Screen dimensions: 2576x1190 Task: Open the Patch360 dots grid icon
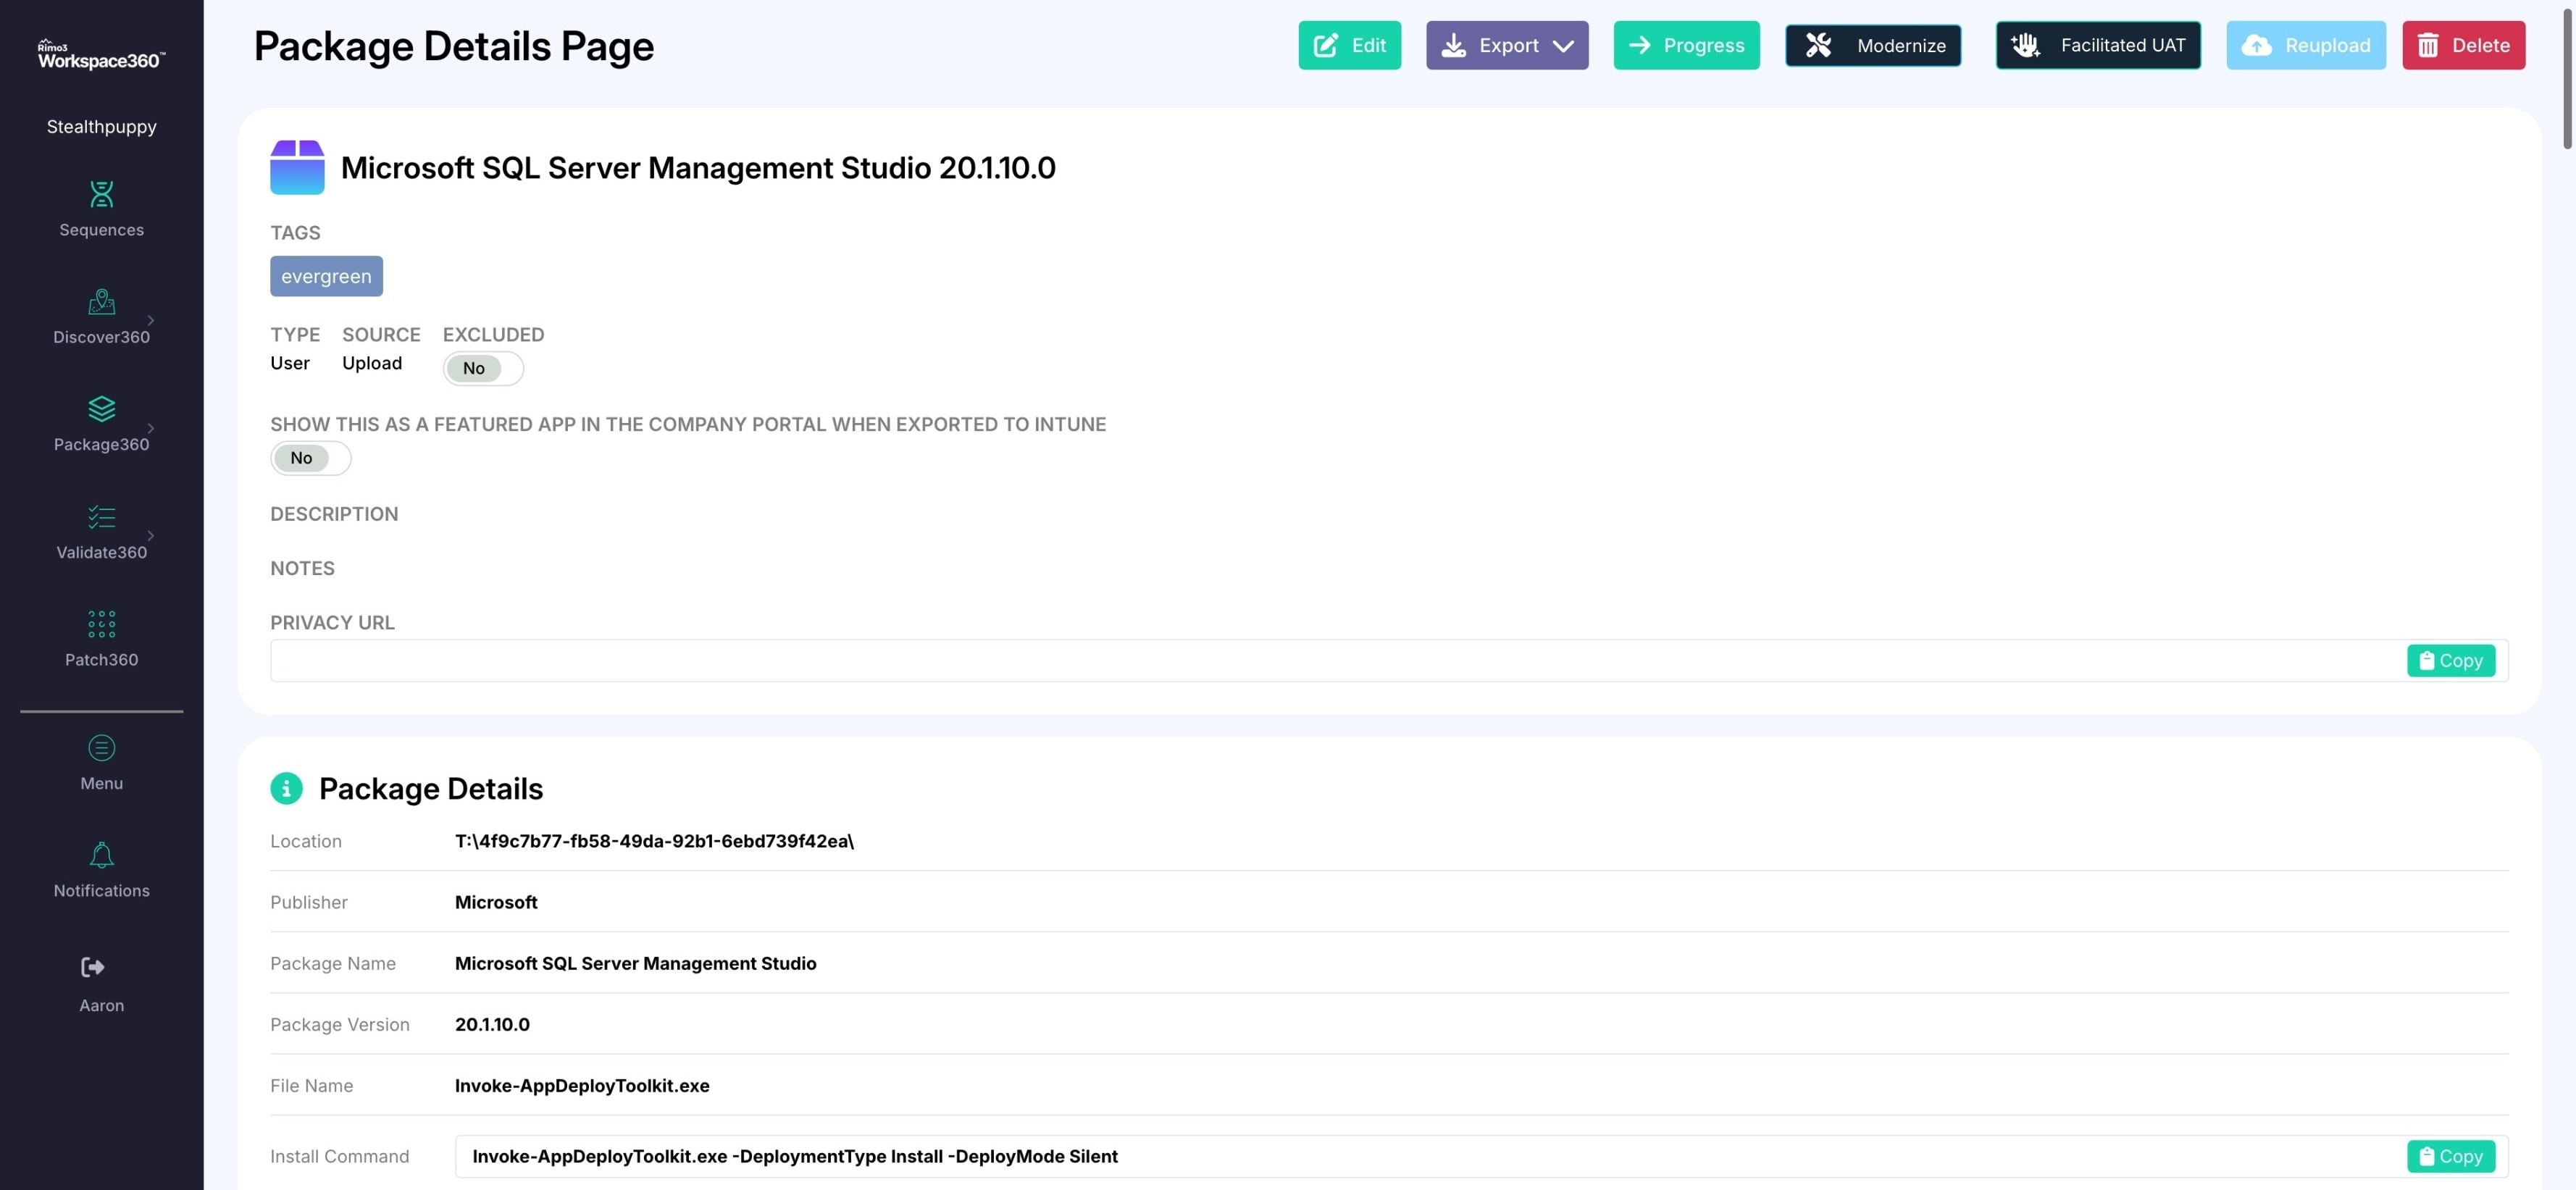point(101,624)
